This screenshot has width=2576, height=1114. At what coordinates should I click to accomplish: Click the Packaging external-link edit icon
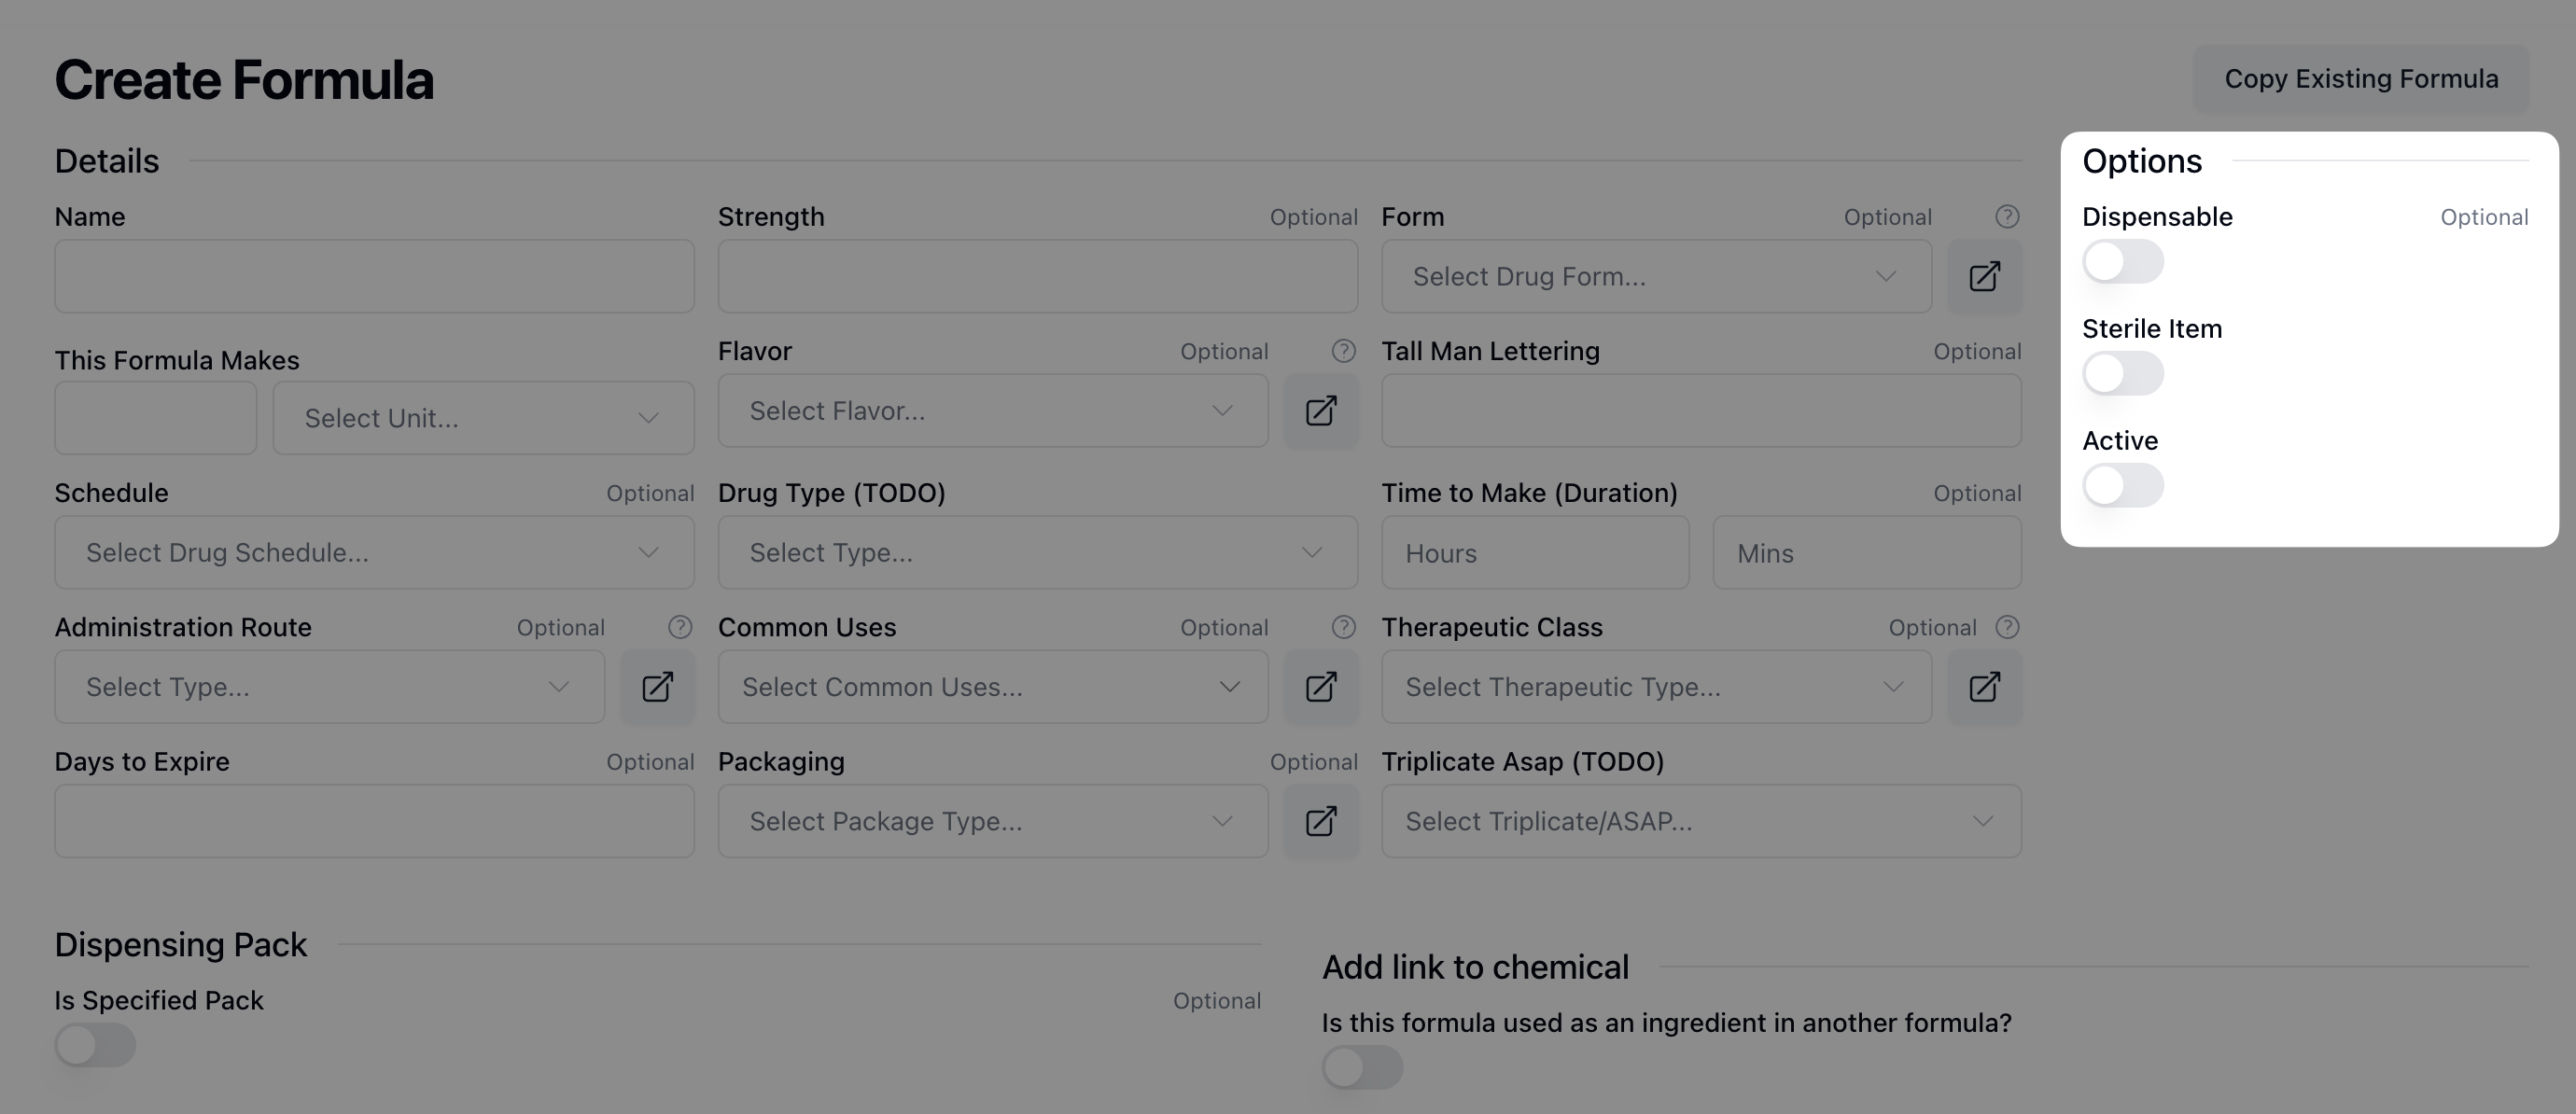coord(1320,821)
